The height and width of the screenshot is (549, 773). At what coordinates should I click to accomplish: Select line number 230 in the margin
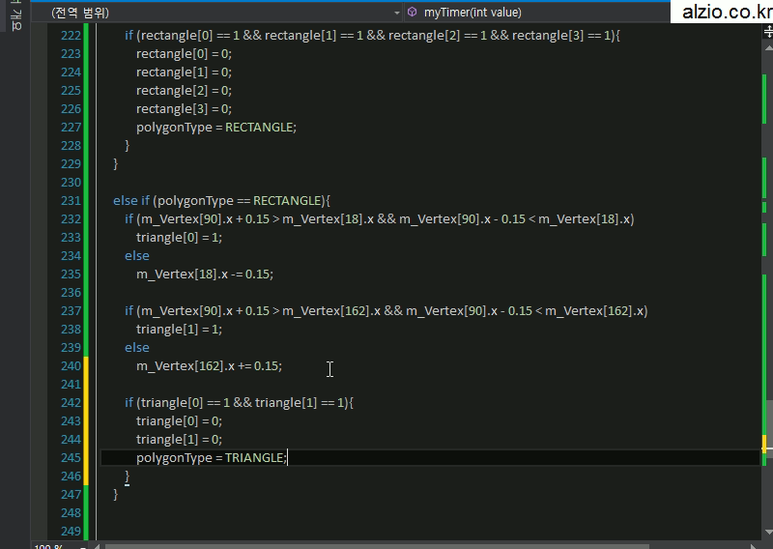point(70,182)
